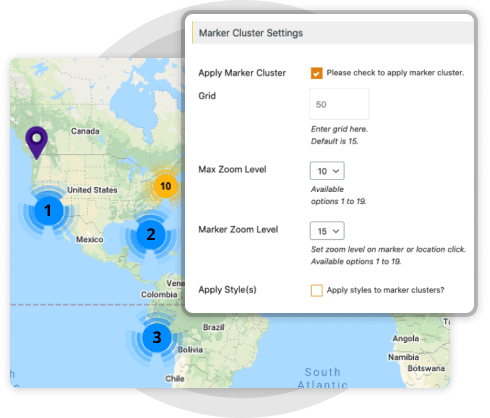Click the Canada label on map
490x418 pixels.
(85, 131)
